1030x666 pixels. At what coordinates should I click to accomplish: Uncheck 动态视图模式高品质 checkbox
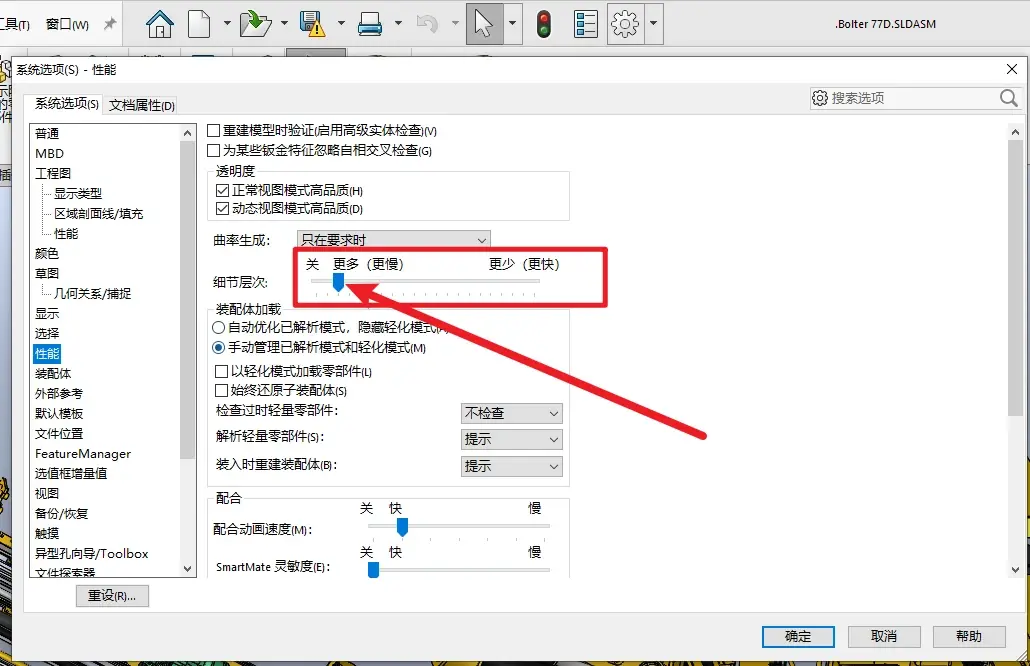point(222,209)
